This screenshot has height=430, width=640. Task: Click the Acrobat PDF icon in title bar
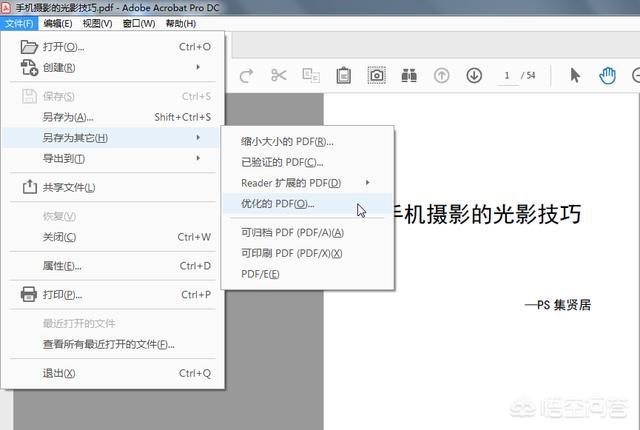[6, 7]
